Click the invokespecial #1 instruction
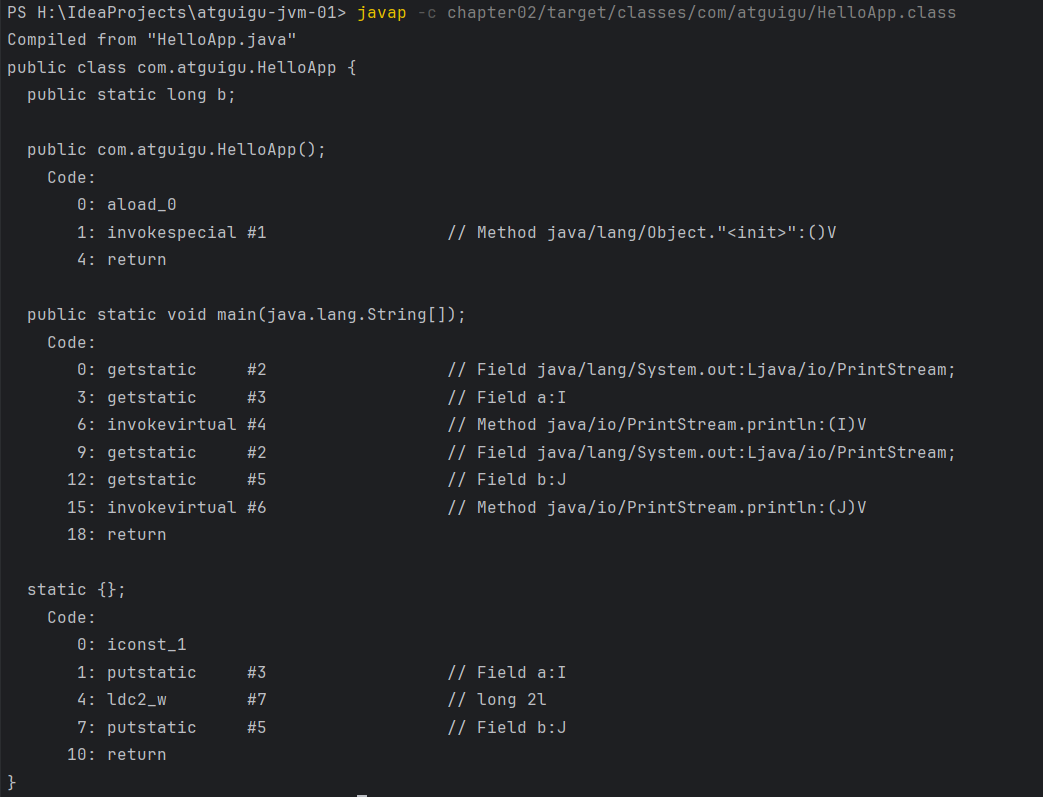 (186, 232)
